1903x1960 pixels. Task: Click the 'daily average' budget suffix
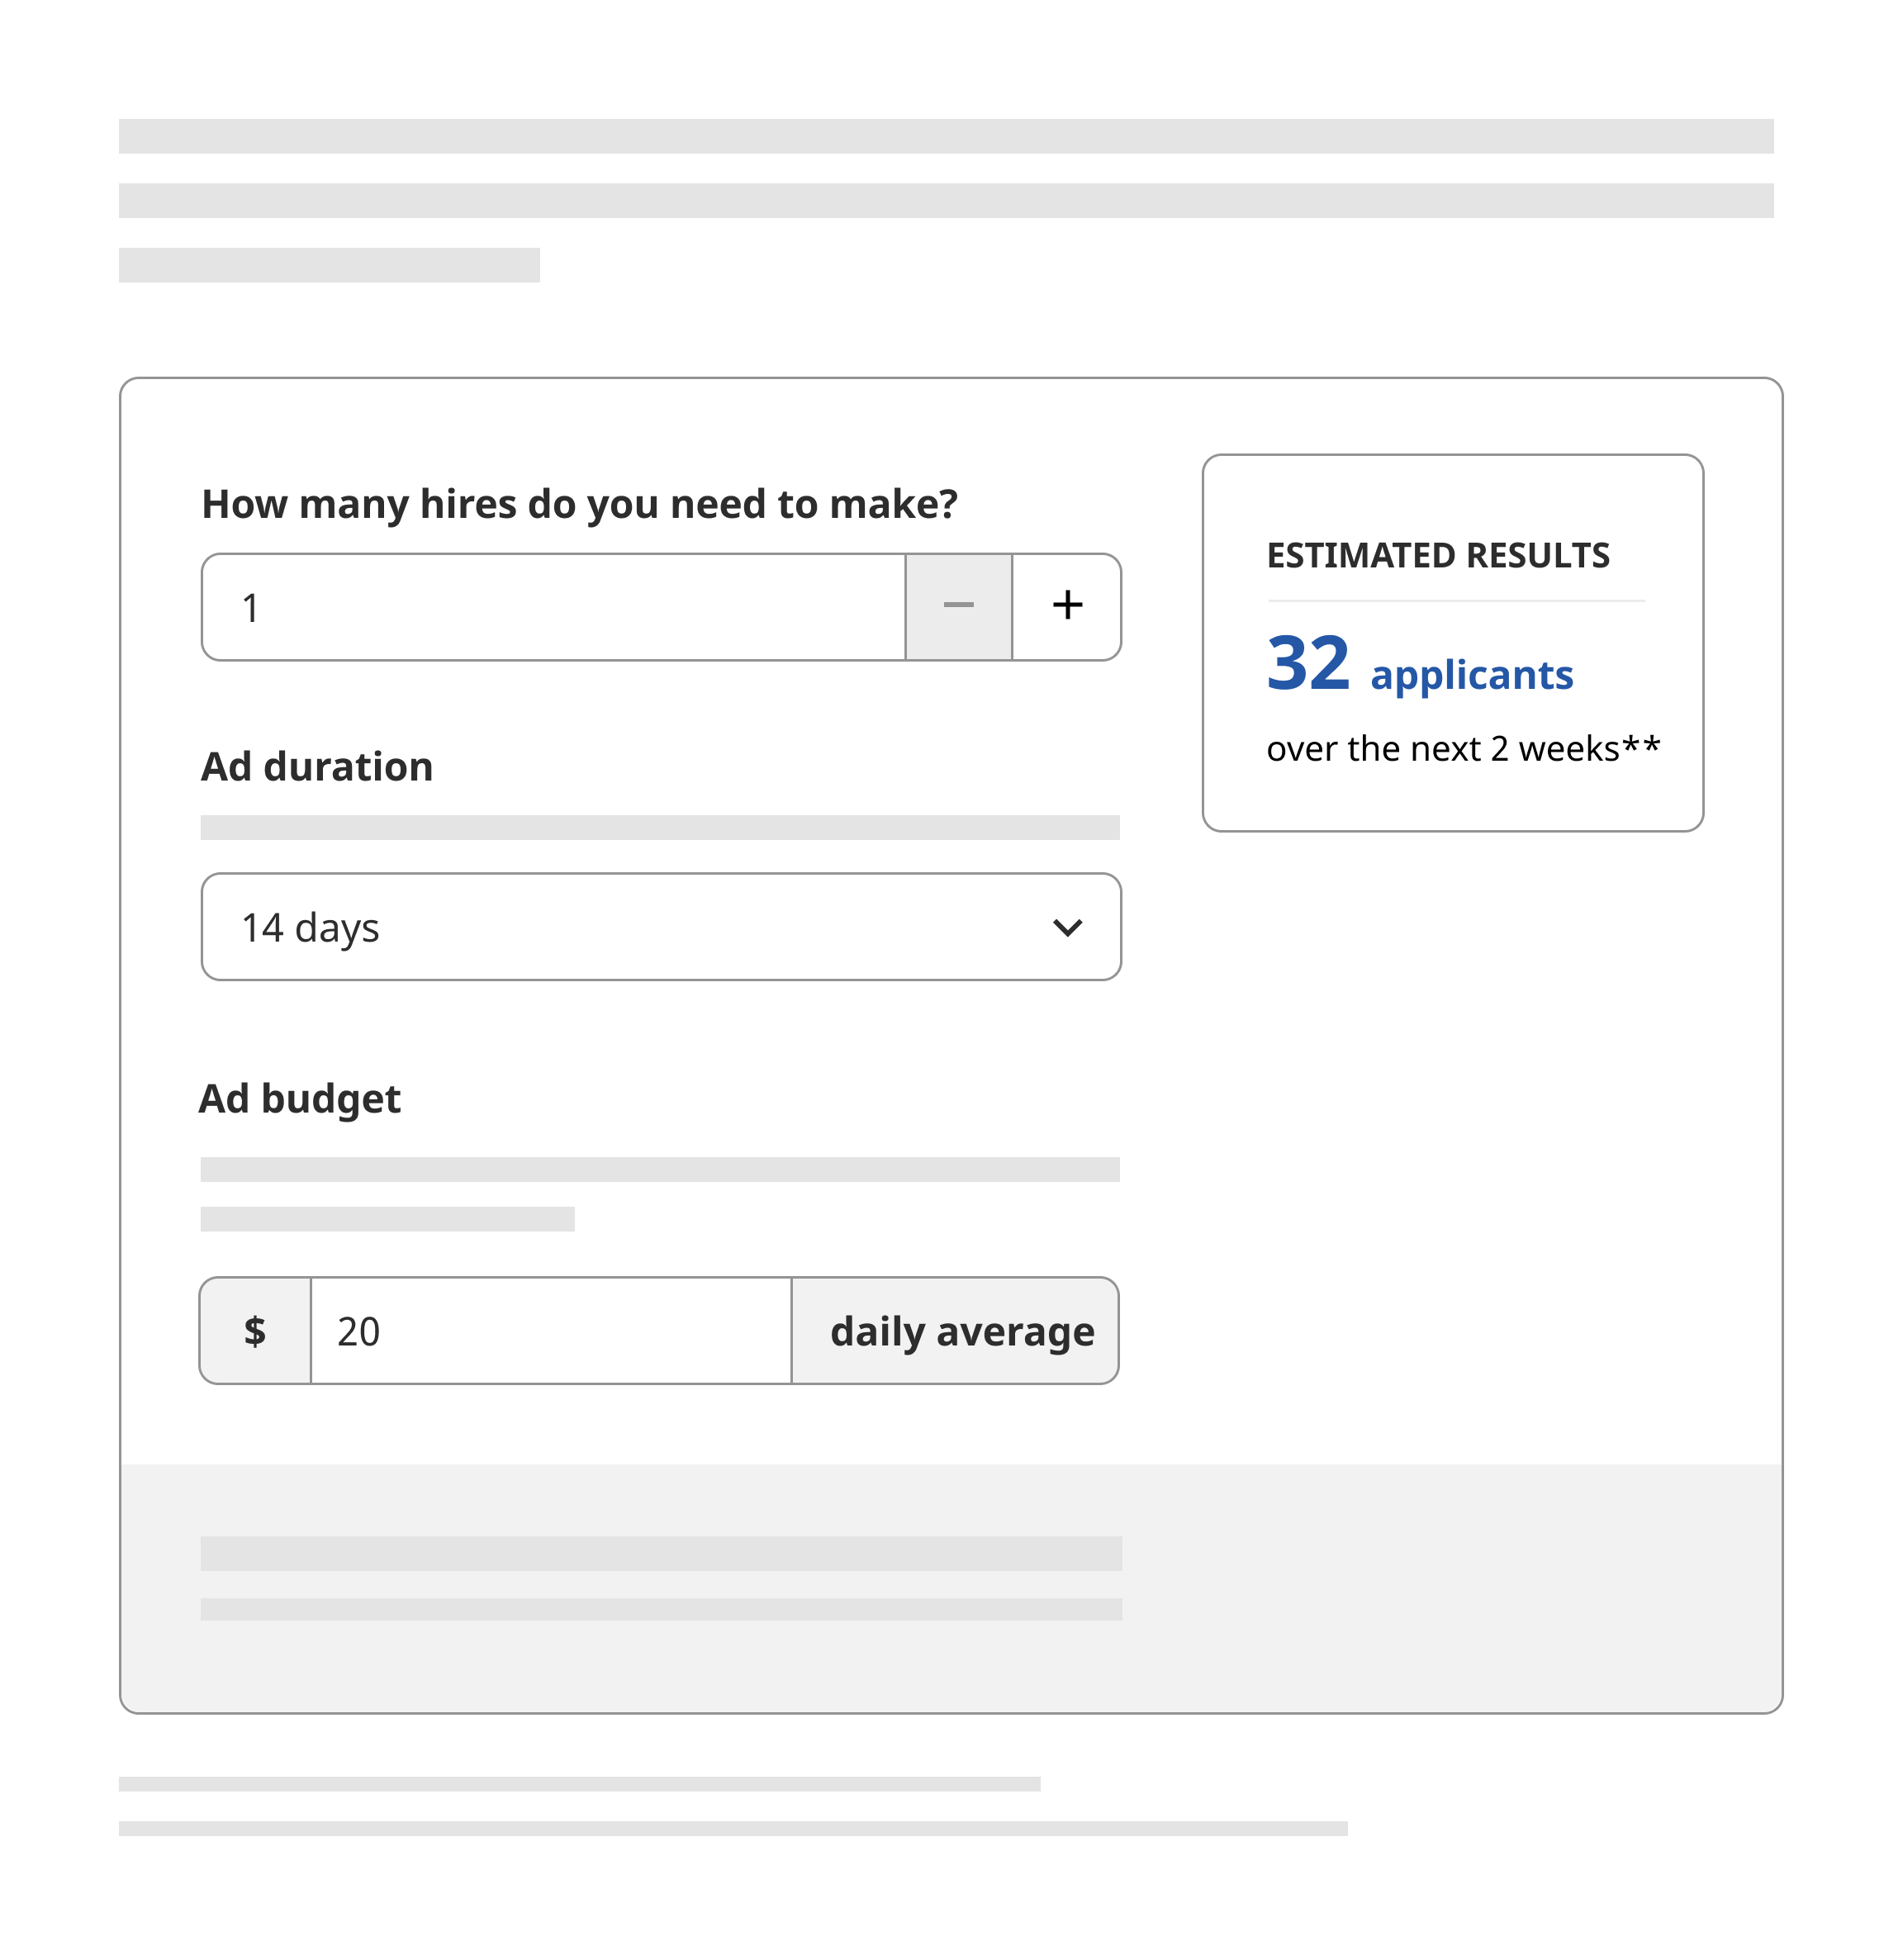point(961,1331)
